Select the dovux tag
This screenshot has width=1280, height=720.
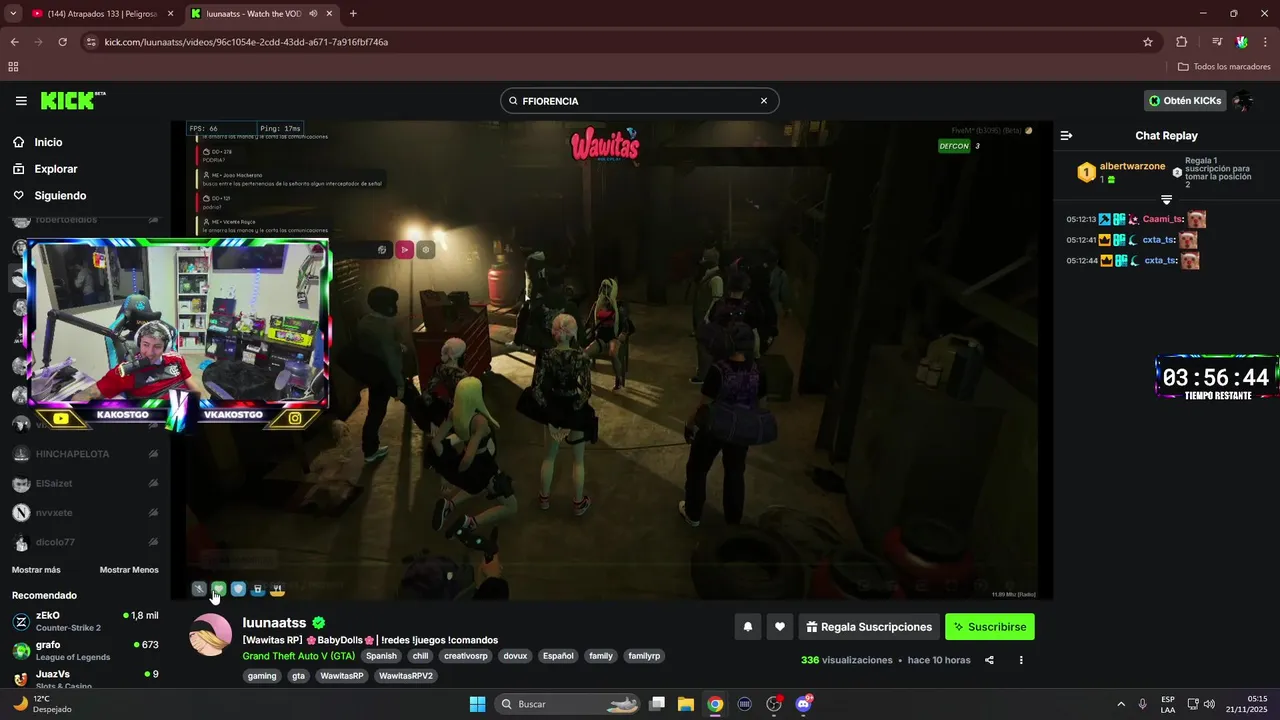515,656
